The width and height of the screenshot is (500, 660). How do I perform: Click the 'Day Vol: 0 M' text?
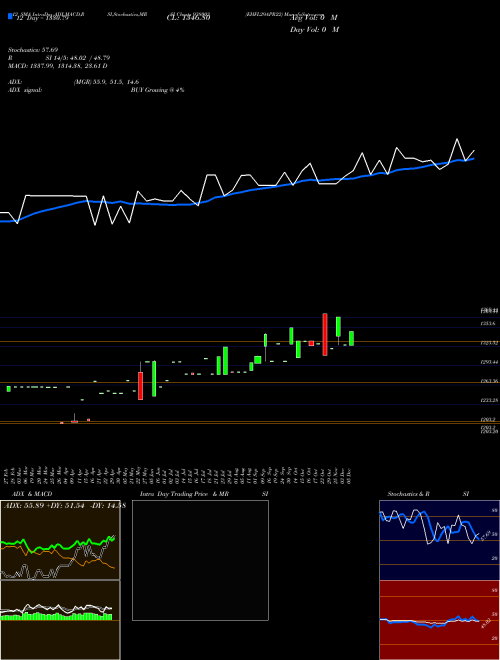314,29
